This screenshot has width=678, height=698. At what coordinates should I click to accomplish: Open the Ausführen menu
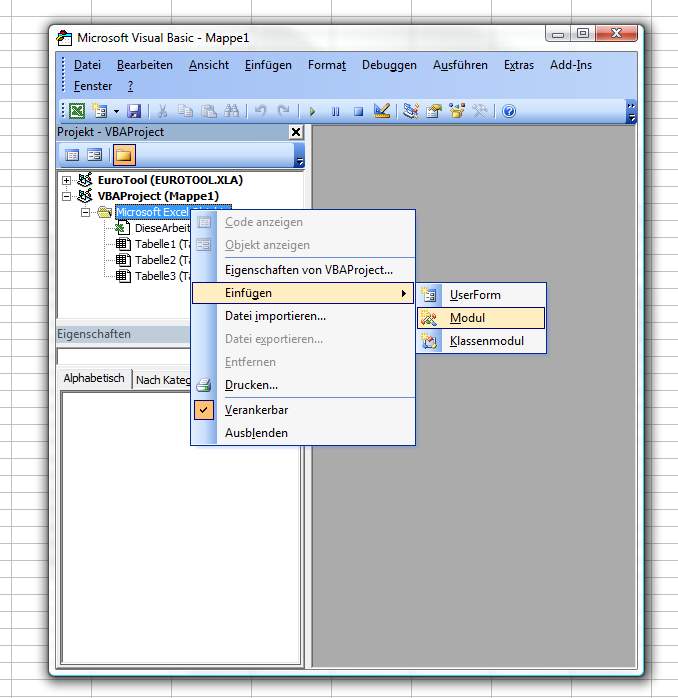[460, 65]
